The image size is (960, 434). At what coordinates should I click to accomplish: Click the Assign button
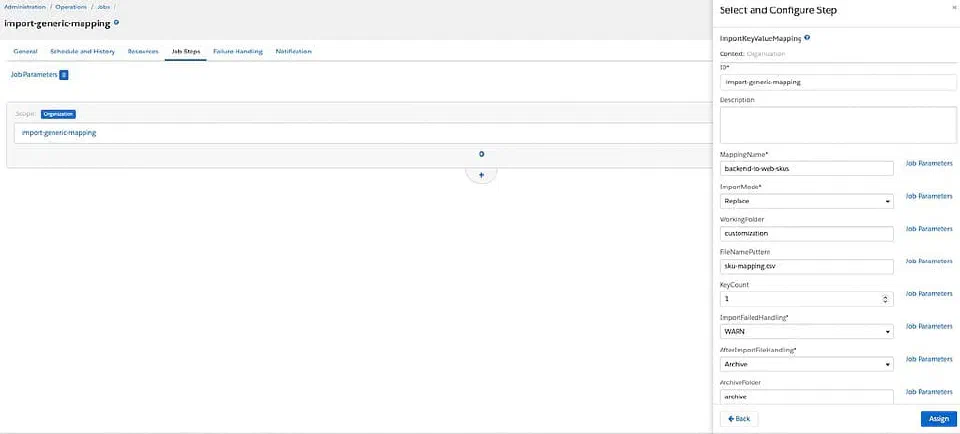coord(939,419)
